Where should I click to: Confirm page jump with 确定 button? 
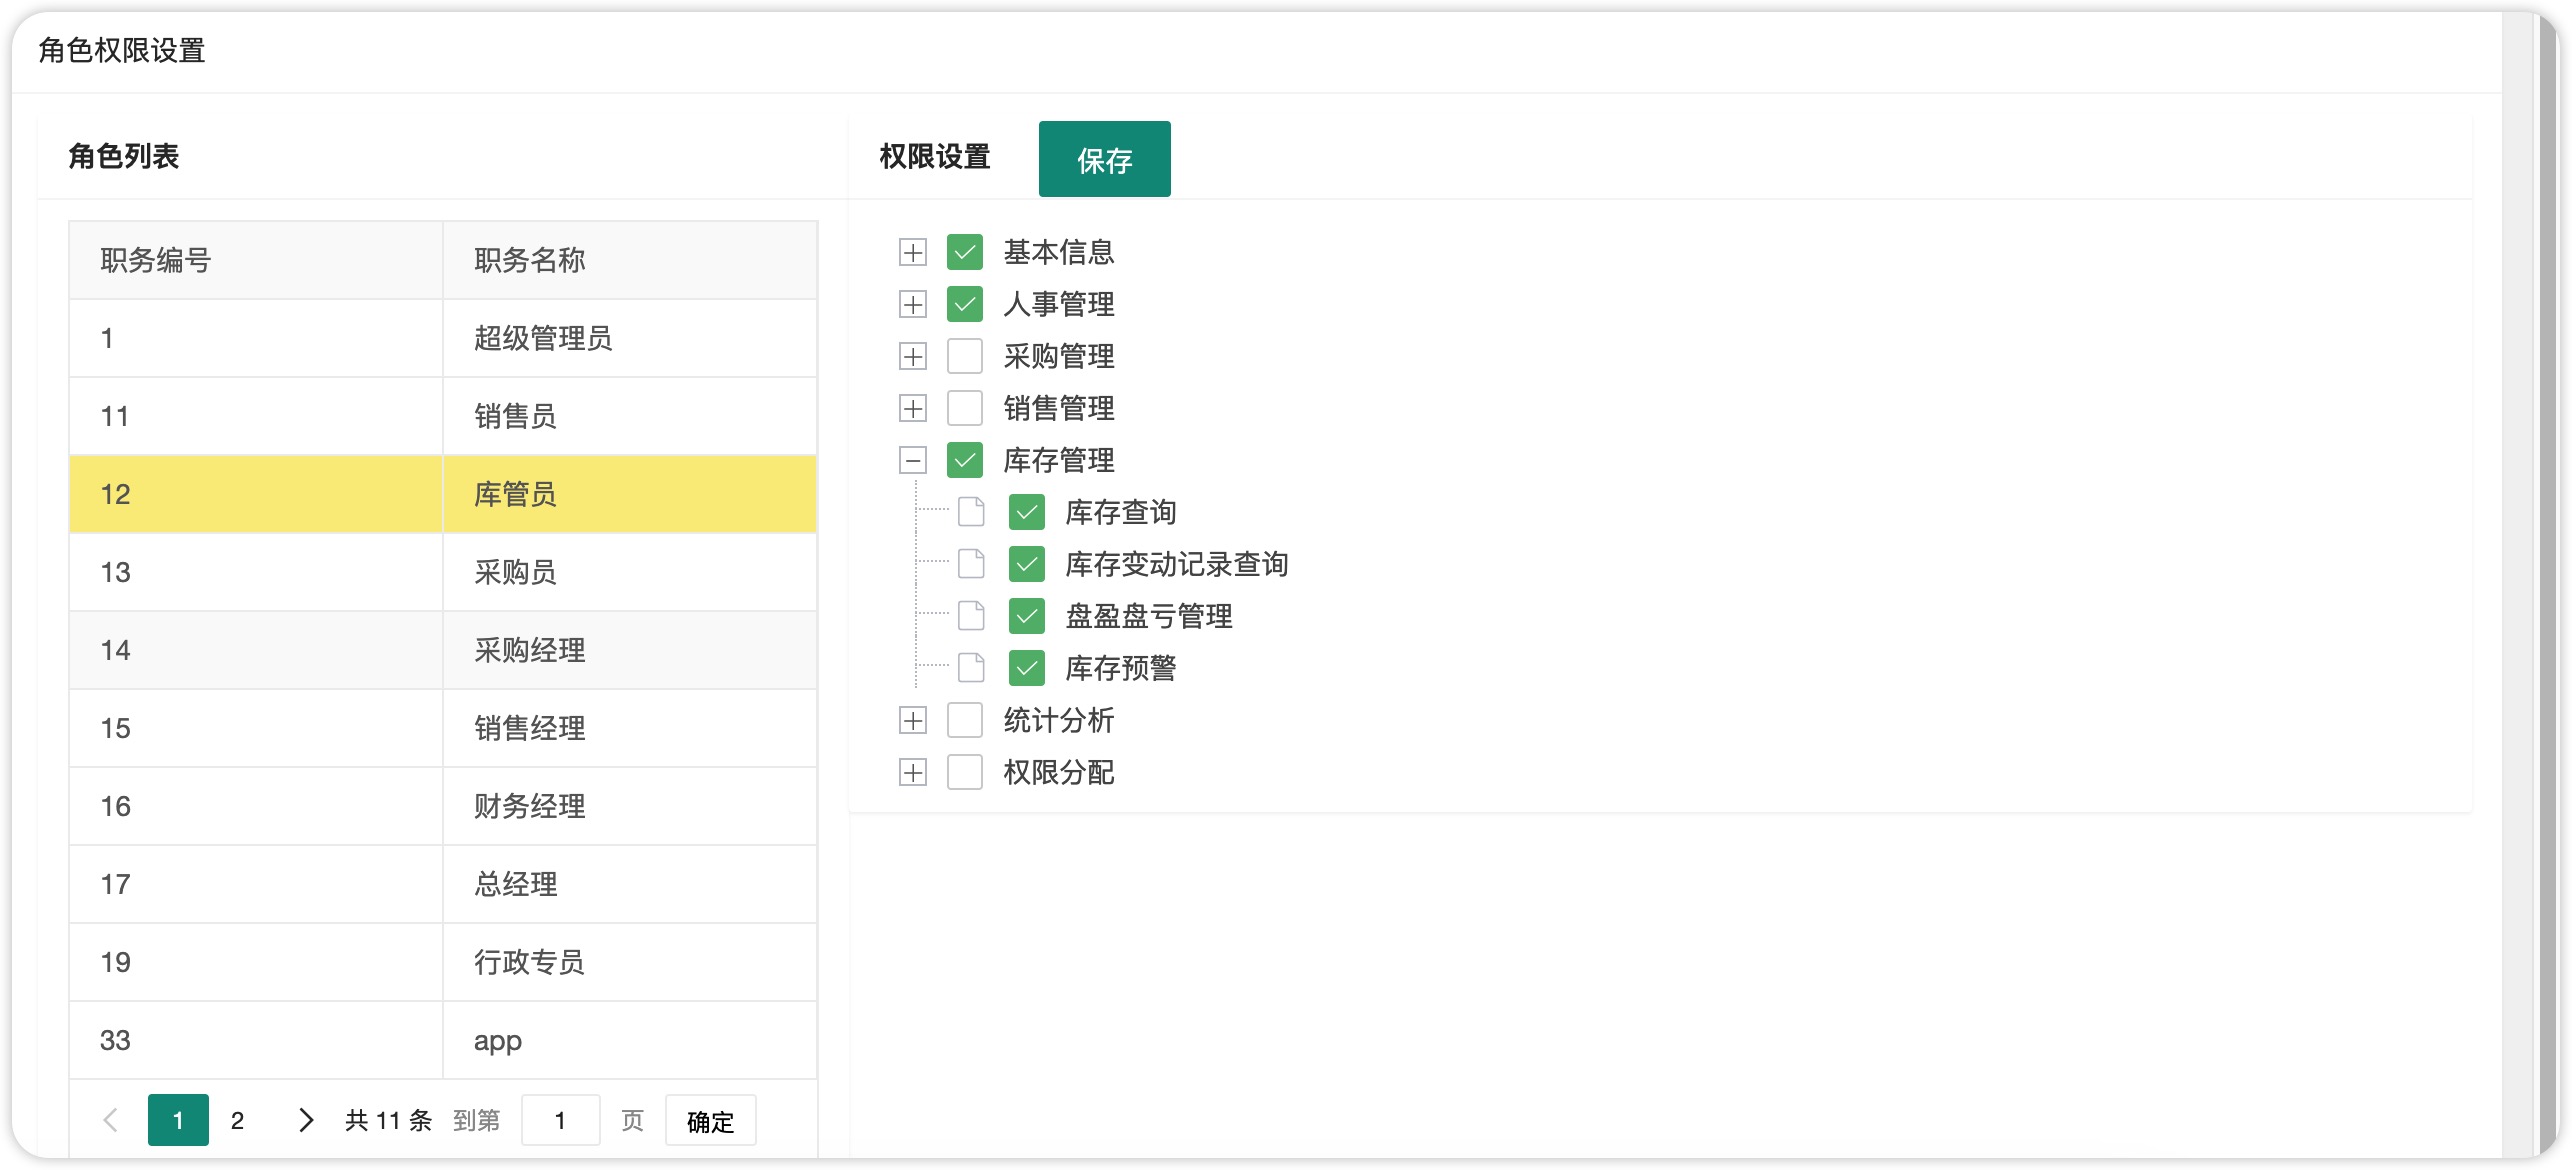pyautogui.click(x=710, y=1120)
